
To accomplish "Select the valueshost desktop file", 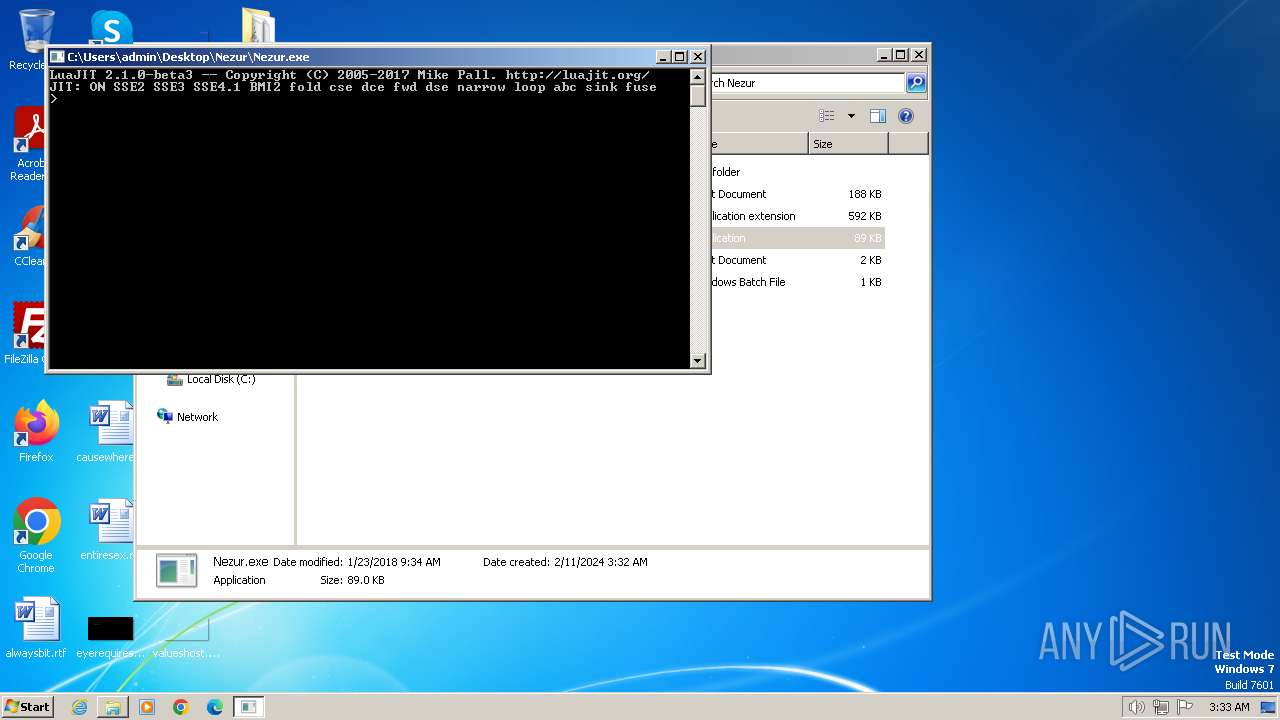I will click(185, 636).
